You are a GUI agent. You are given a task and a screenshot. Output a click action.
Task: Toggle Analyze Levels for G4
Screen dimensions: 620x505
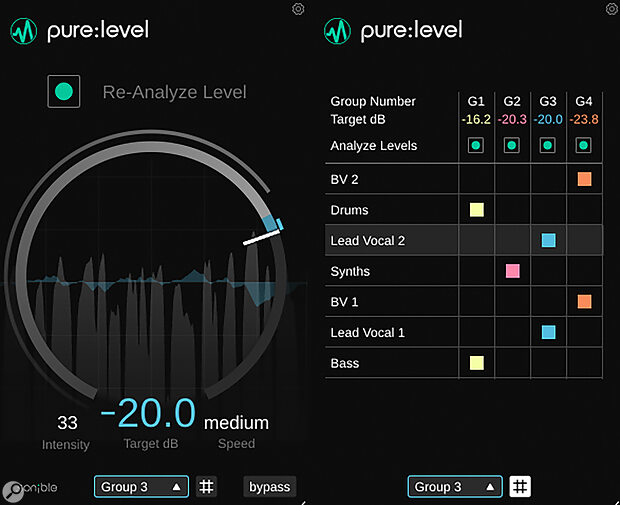click(x=584, y=146)
